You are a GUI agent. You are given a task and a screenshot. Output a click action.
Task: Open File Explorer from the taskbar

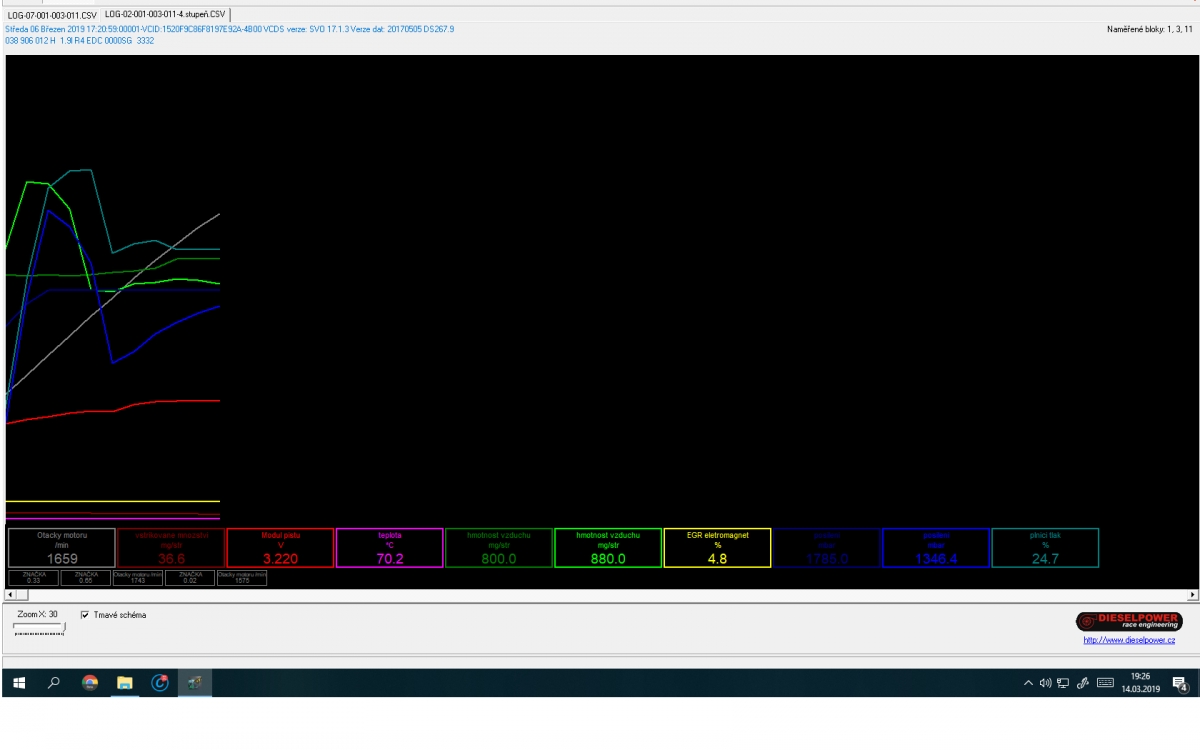point(125,683)
